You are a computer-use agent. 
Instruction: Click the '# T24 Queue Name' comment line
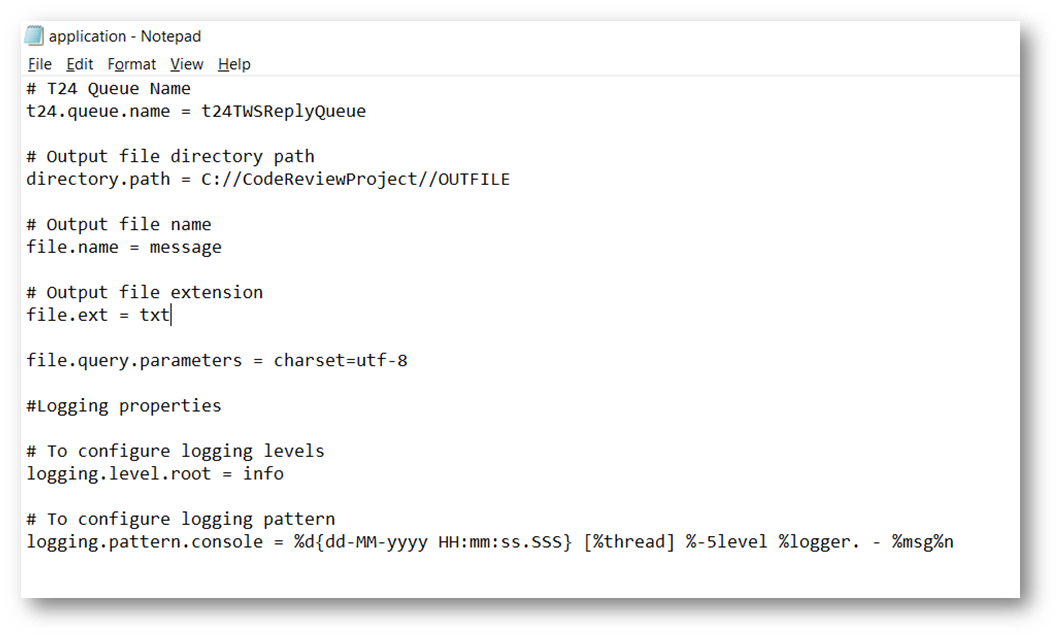(108, 89)
